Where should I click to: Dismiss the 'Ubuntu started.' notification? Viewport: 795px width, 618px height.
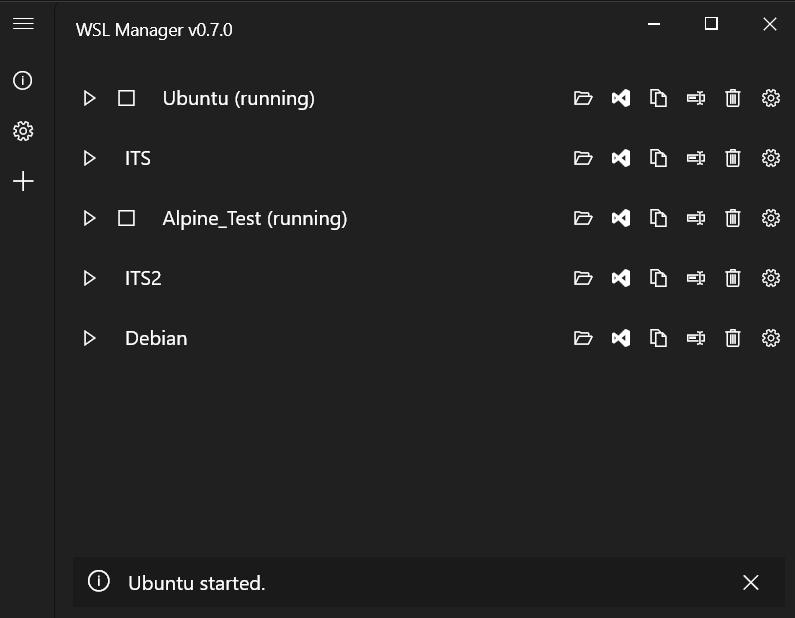point(750,582)
